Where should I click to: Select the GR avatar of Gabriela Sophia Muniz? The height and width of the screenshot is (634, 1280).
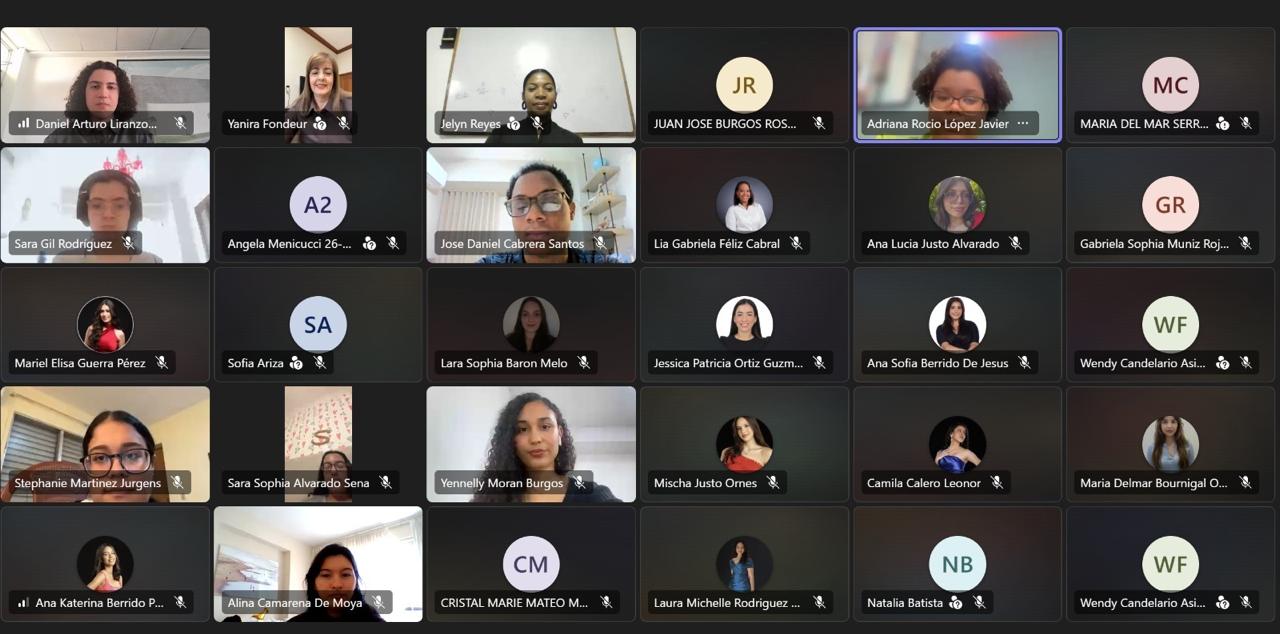tap(1170, 205)
